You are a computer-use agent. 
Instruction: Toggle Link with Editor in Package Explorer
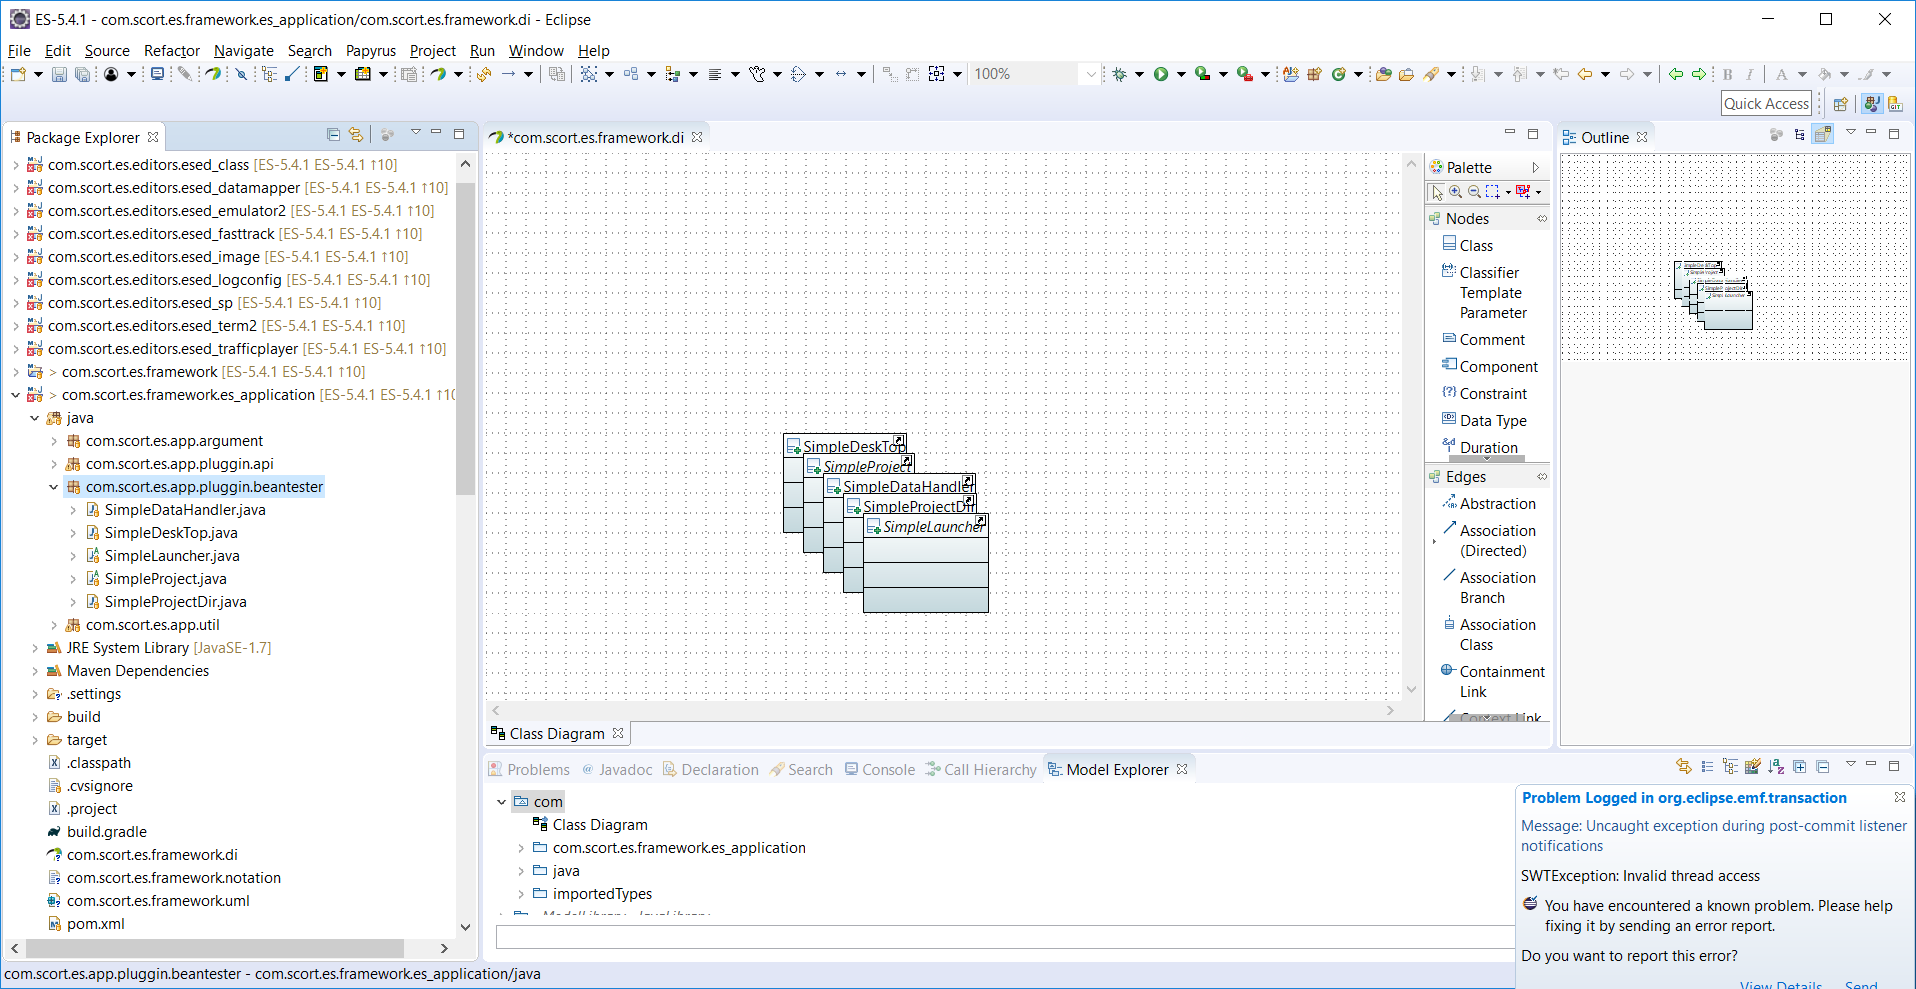tap(355, 135)
